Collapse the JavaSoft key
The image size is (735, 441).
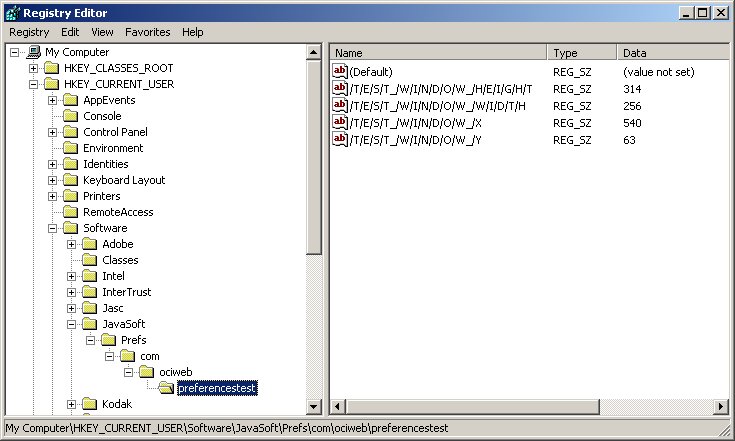click(x=71, y=324)
